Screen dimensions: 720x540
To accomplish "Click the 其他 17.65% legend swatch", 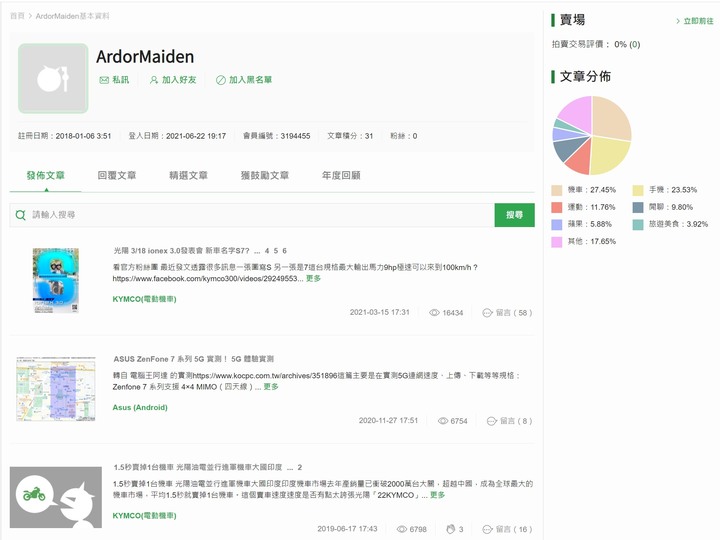I will 557,242.
